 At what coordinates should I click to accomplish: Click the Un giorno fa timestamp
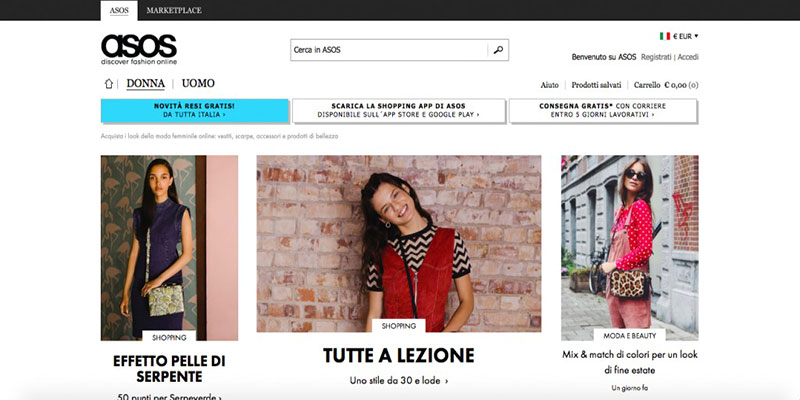point(630,388)
